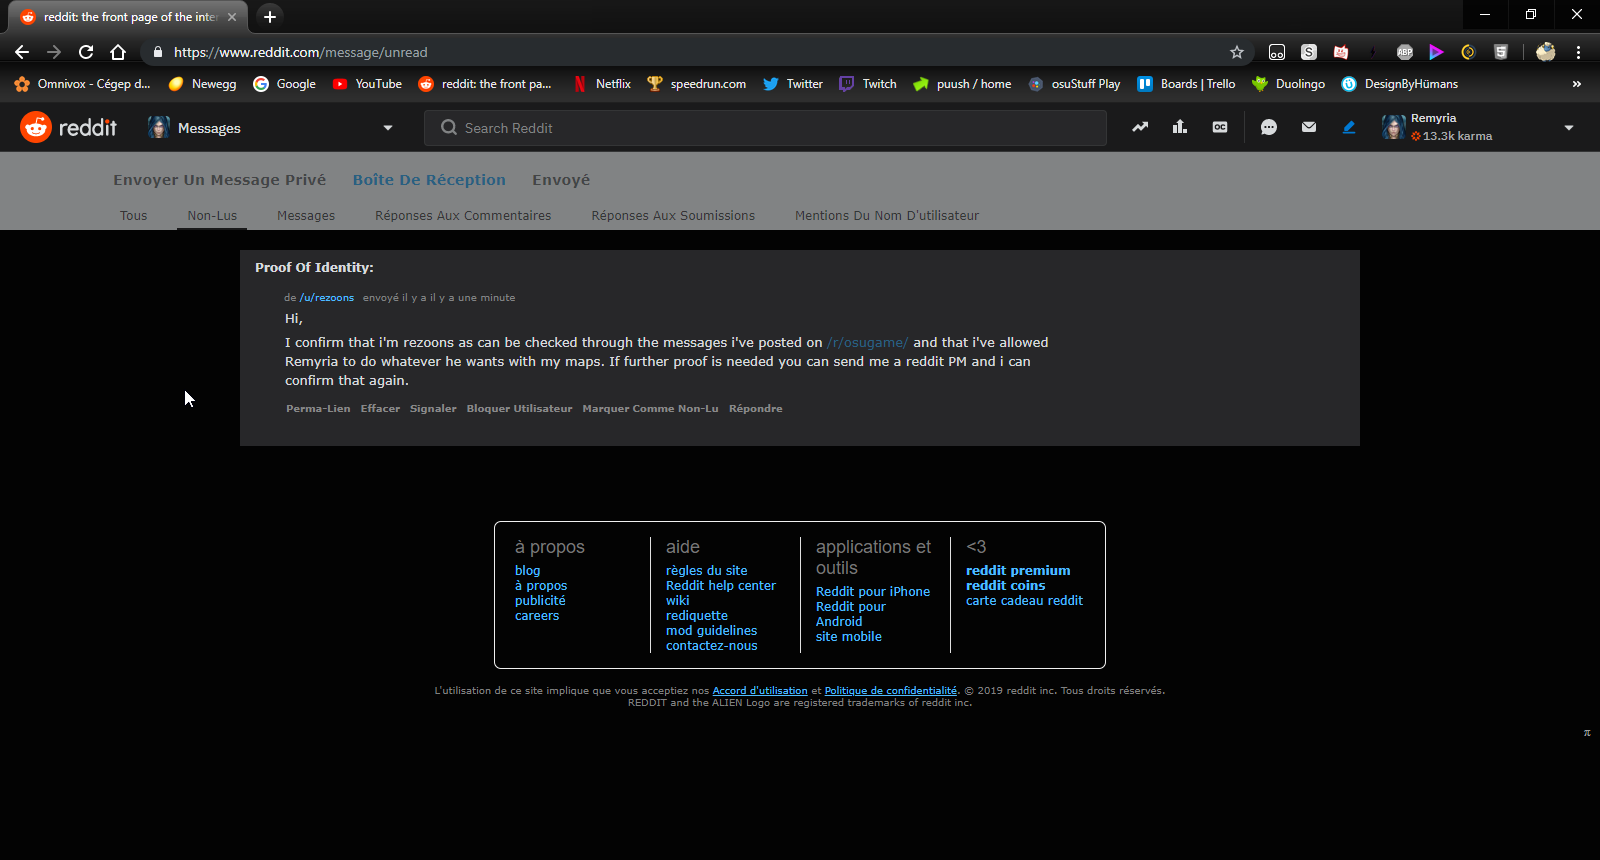Click the create post pencil icon
Image resolution: width=1600 pixels, height=860 pixels.
1349,127
